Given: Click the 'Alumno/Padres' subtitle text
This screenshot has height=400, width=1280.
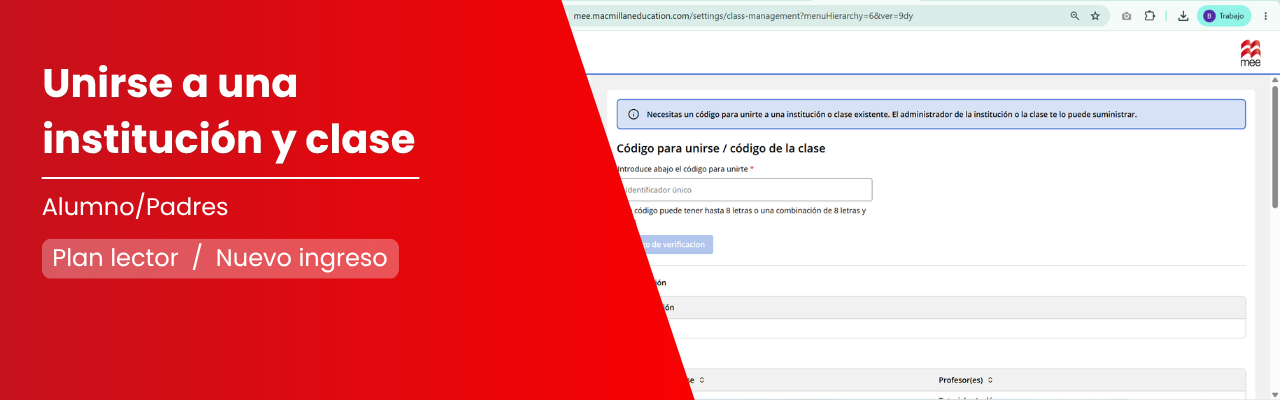Looking at the screenshot, I should (135, 207).
